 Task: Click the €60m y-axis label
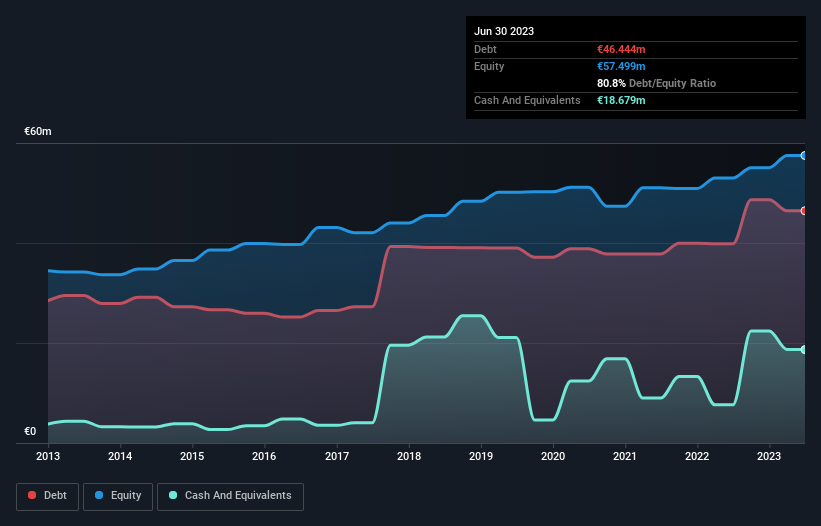tap(38, 131)
